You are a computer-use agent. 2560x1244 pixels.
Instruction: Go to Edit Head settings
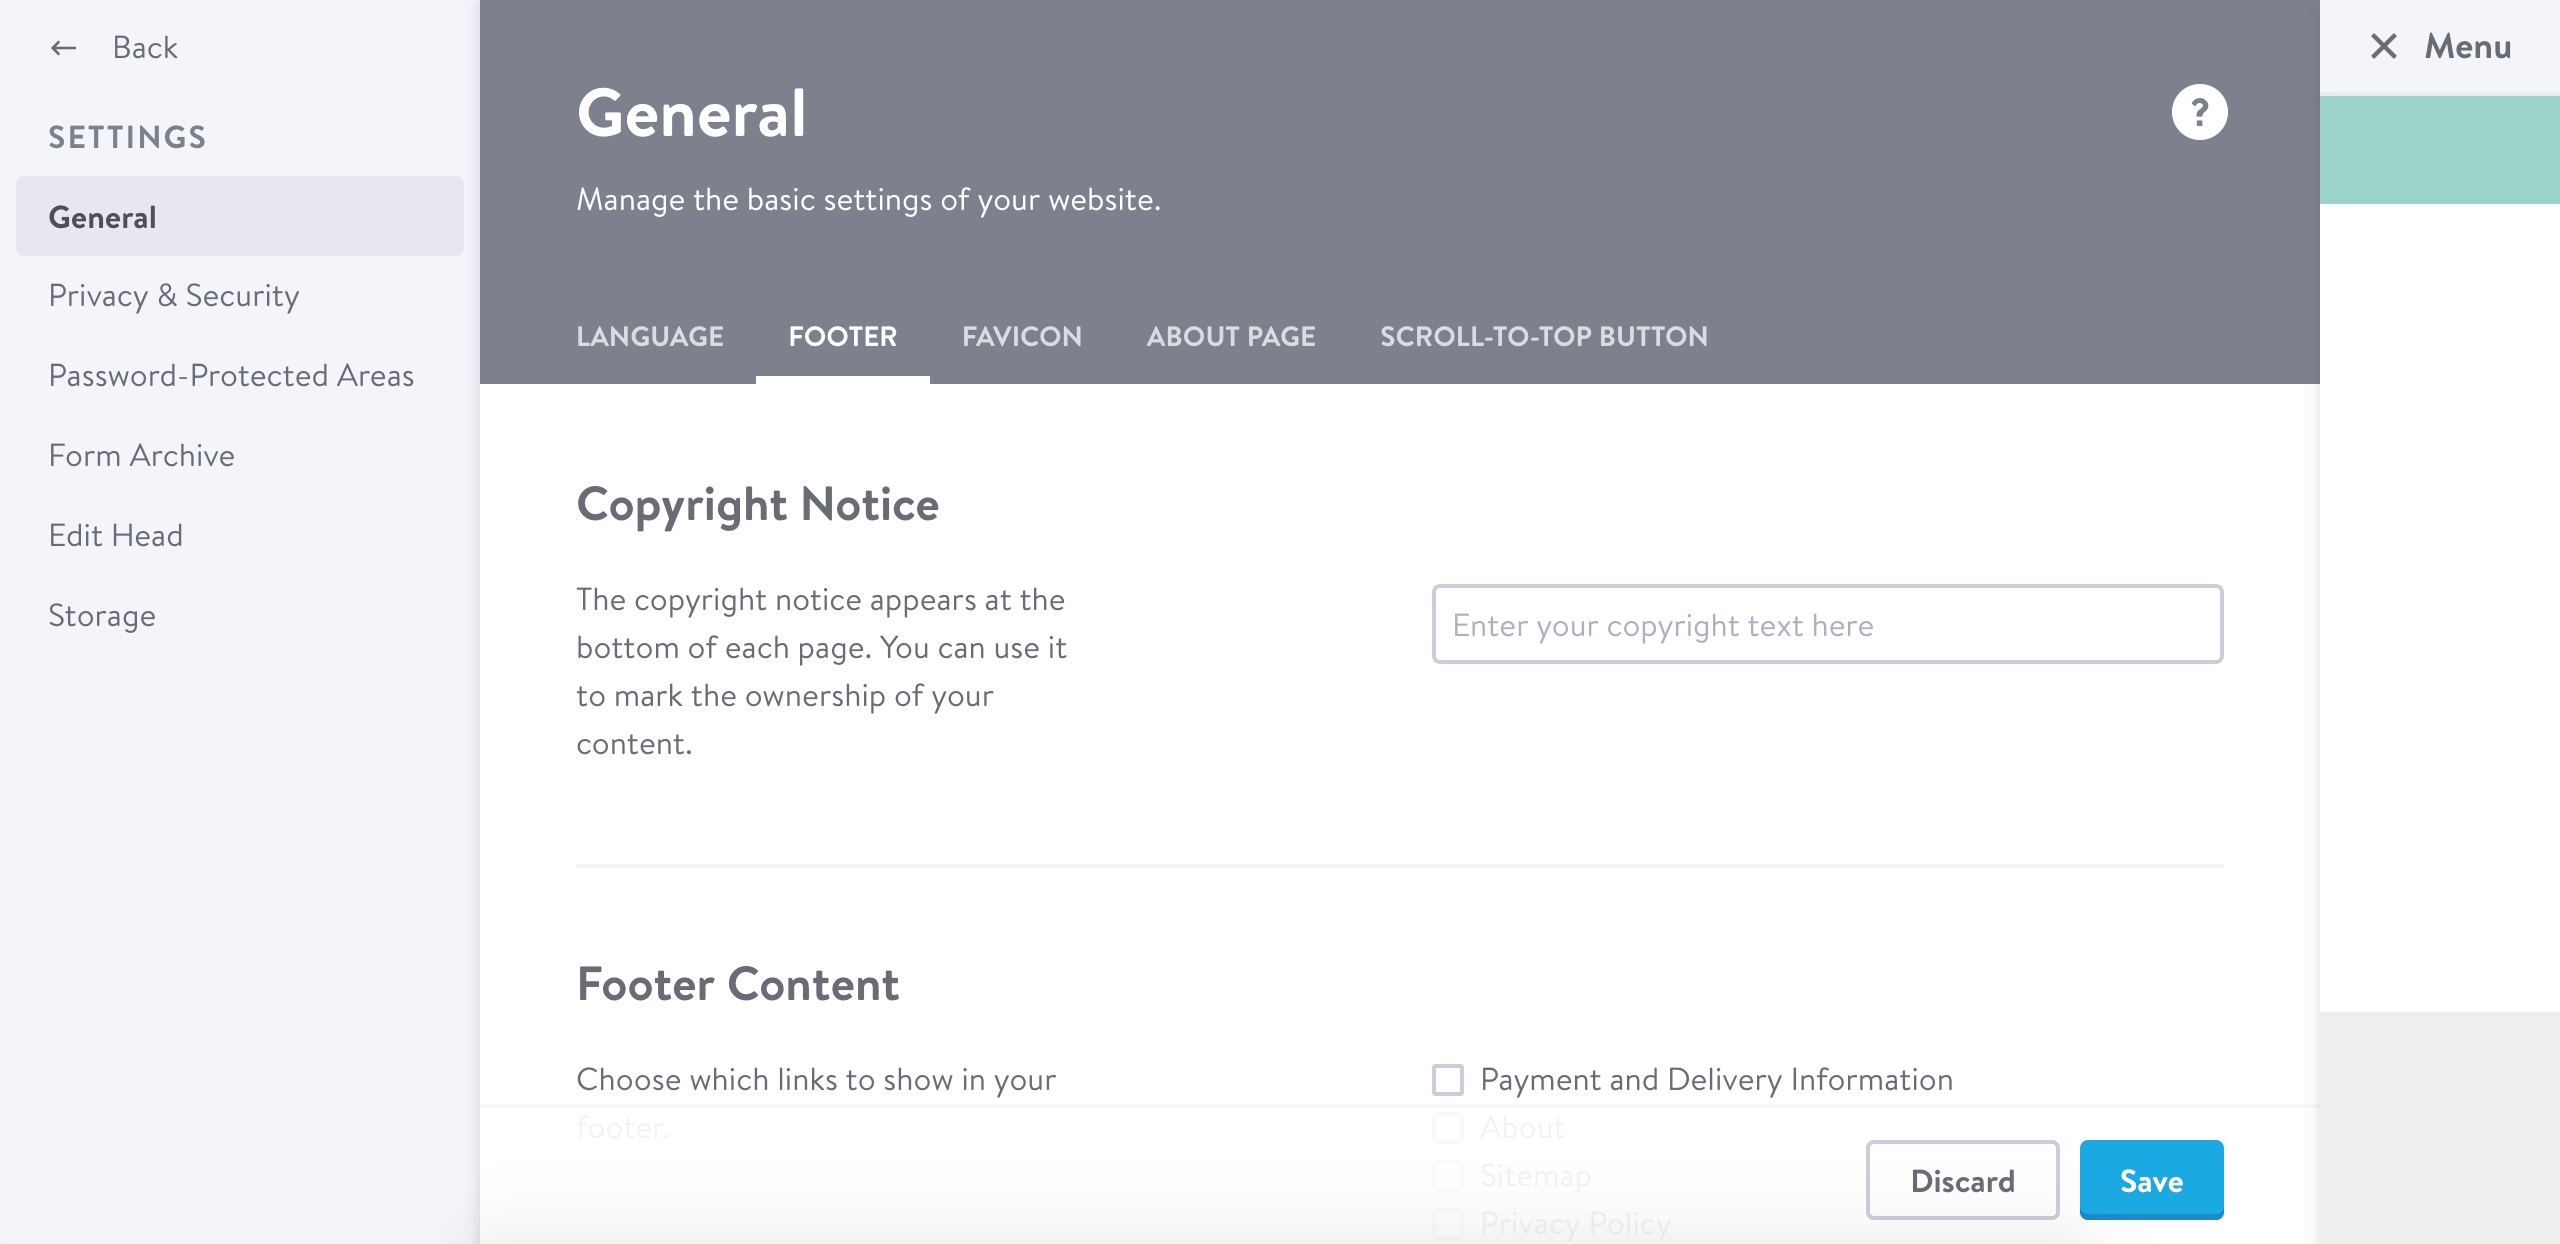(x=116, y=536)
